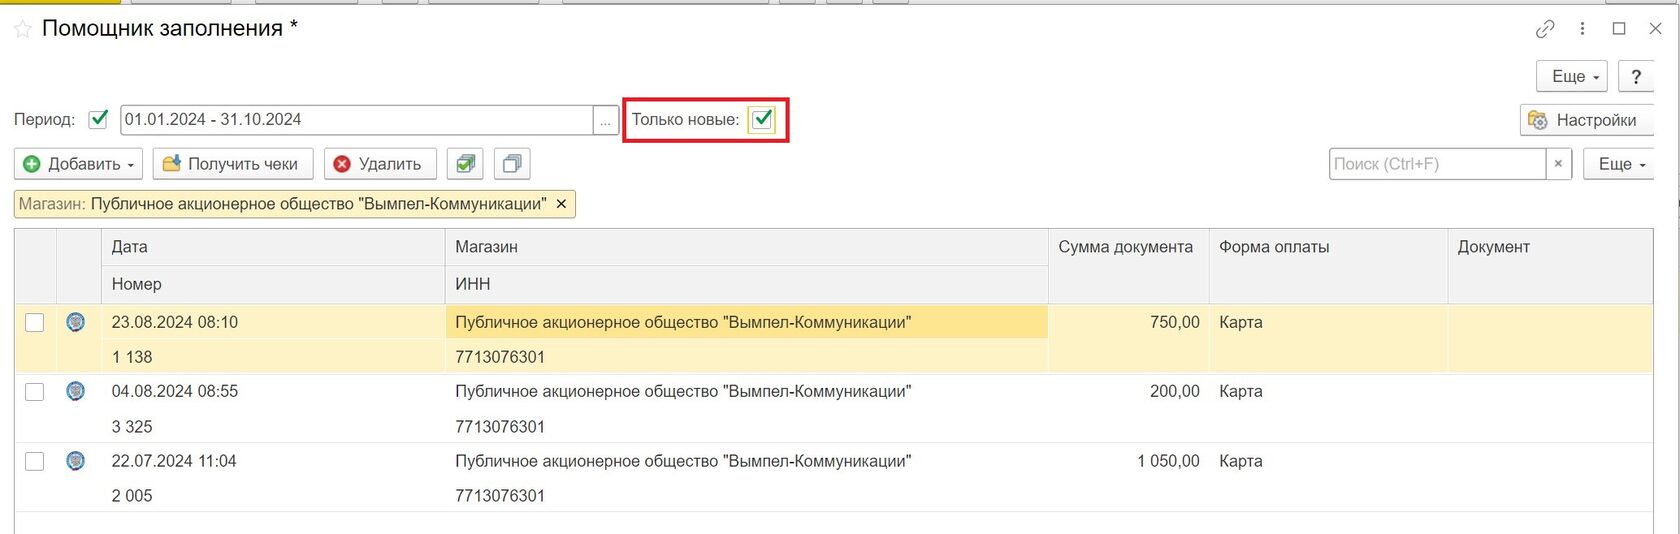Screen dimensions: 1680x534
Task: Check all receipts with select-all icon
Action: (464, 164)
